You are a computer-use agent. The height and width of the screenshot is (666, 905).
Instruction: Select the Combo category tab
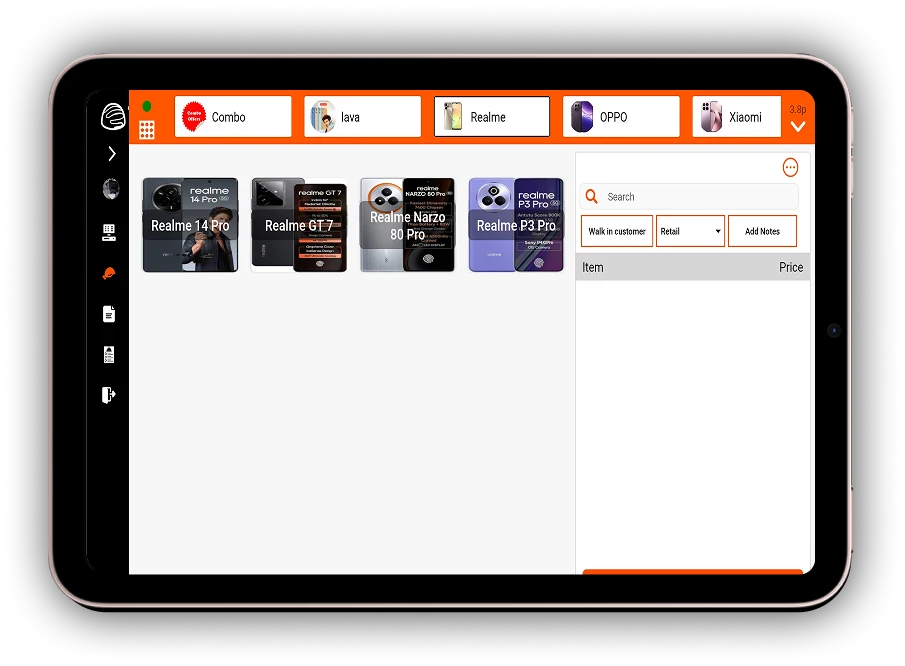pos(233,117)
